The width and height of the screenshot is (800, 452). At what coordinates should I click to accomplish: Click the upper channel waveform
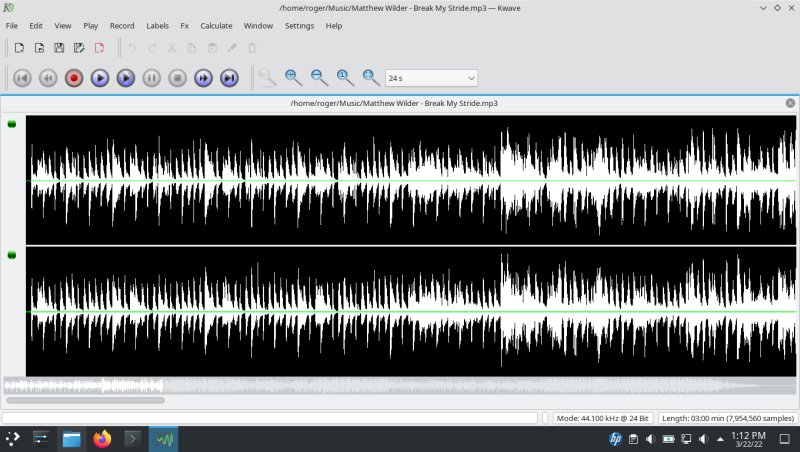411,180
